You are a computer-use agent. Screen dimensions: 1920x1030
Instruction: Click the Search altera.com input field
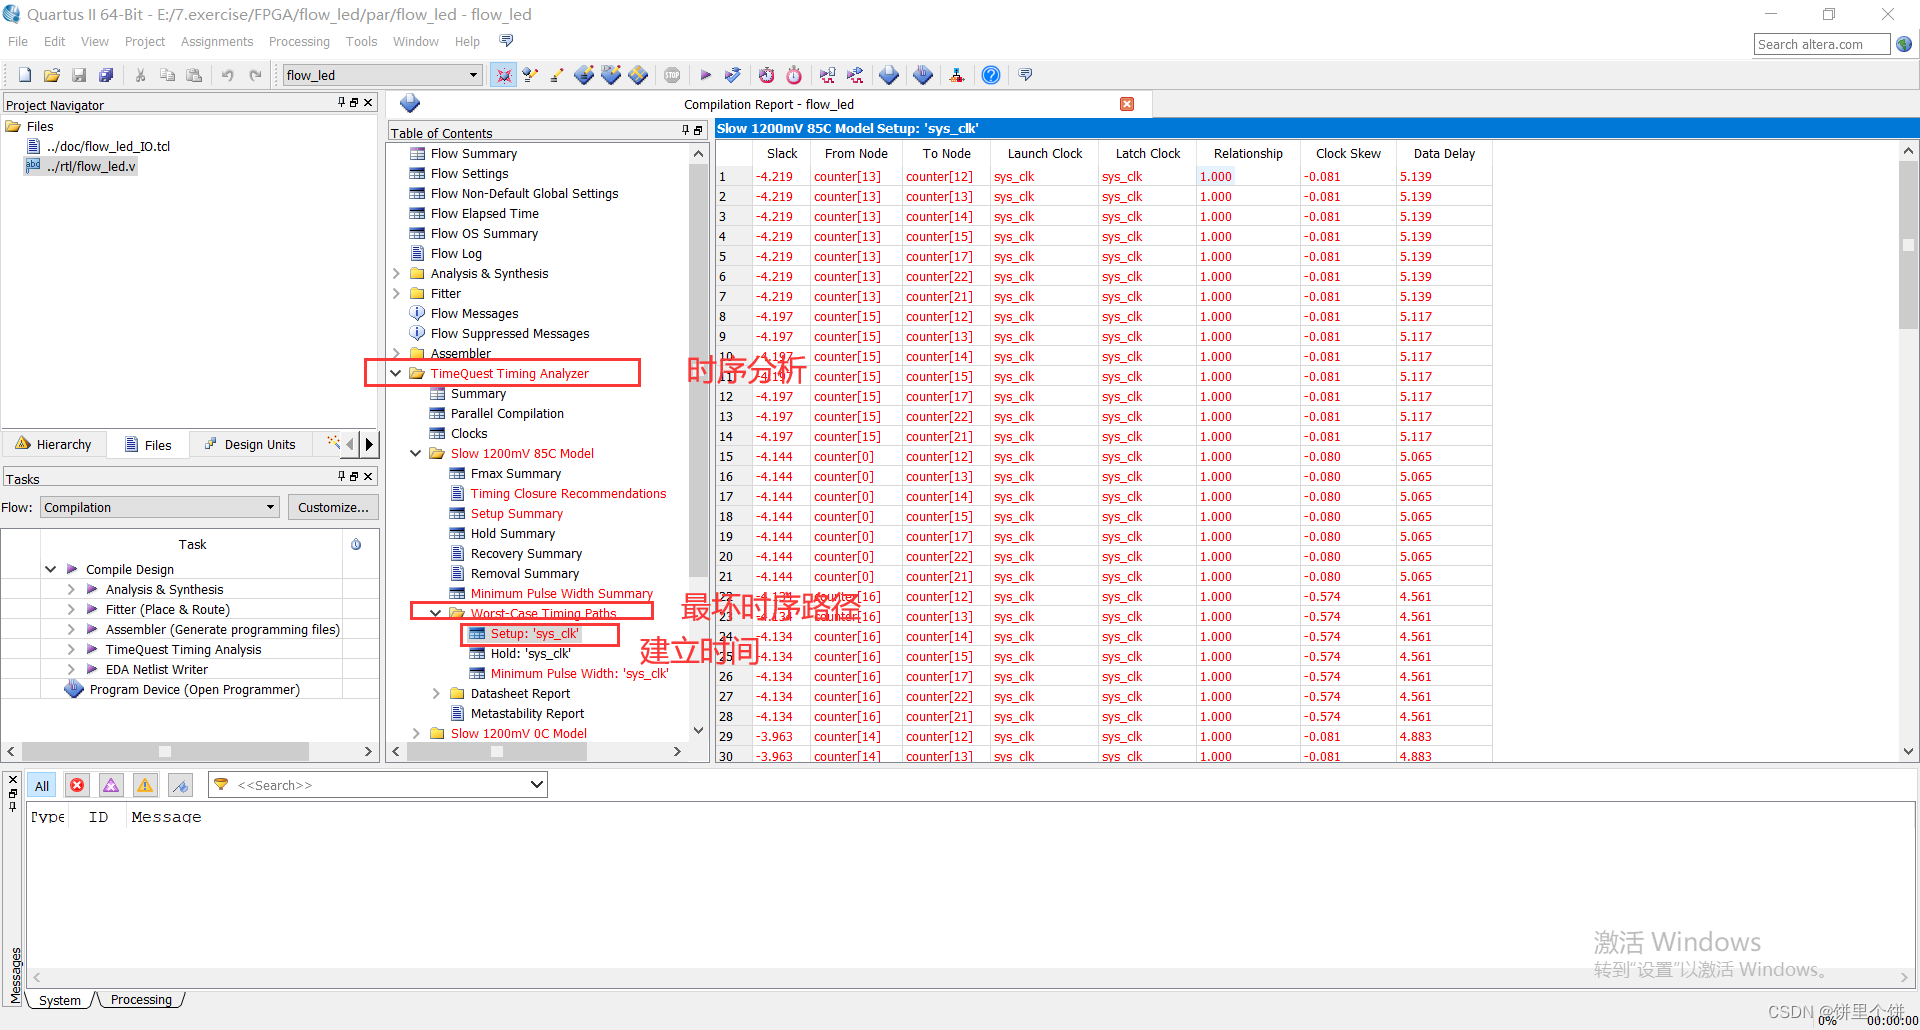pos(1822,44)
